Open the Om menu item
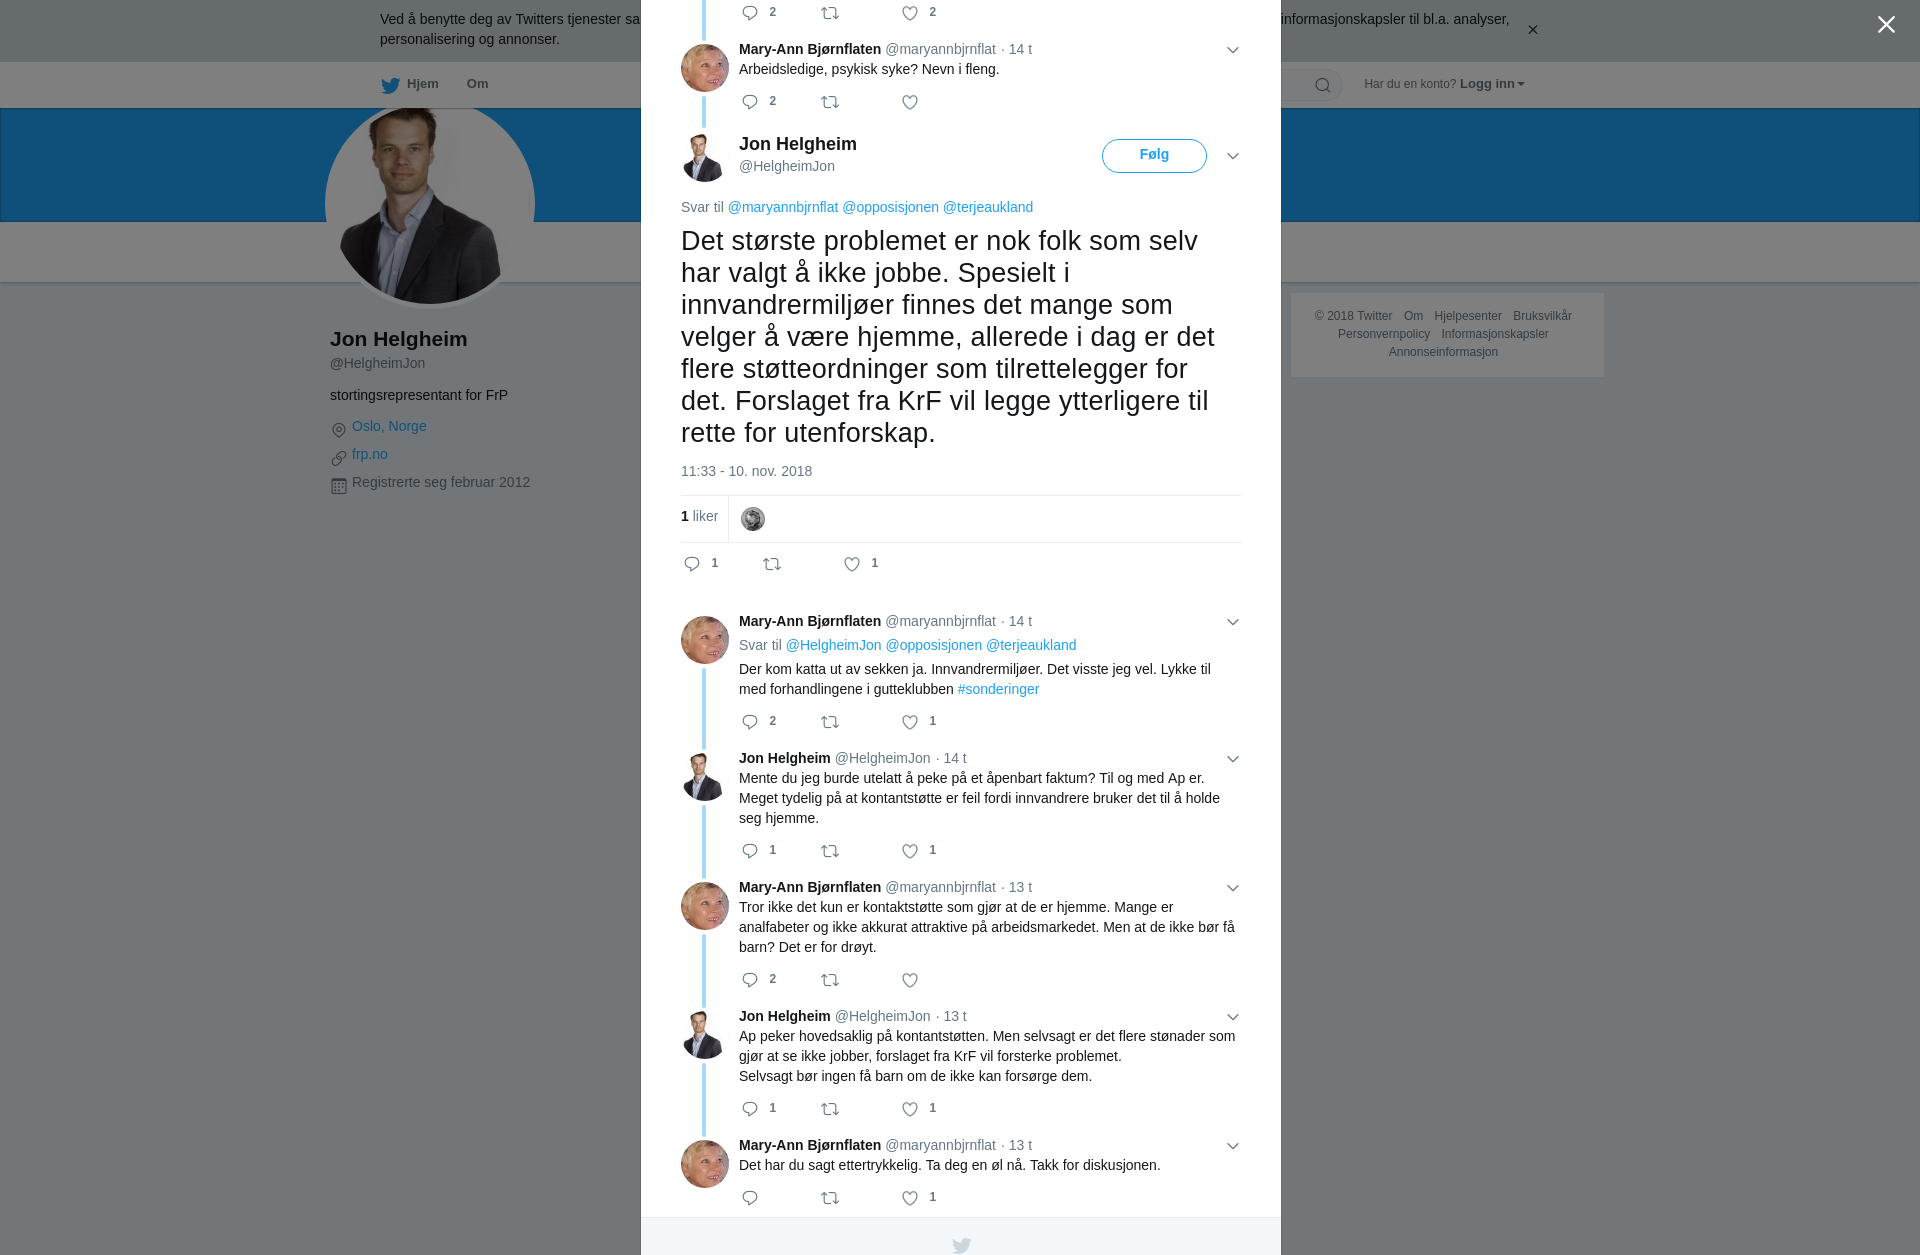The width and height of the screenshot is (1920, 1255). (x=478, y=84)
